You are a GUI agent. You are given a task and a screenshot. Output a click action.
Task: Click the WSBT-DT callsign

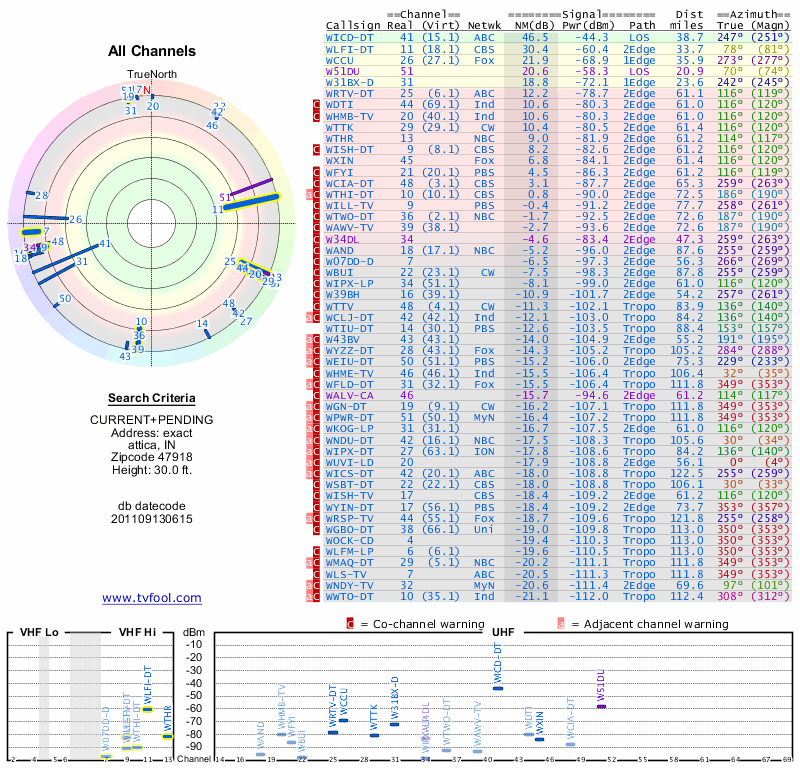(x=349, y=485)
